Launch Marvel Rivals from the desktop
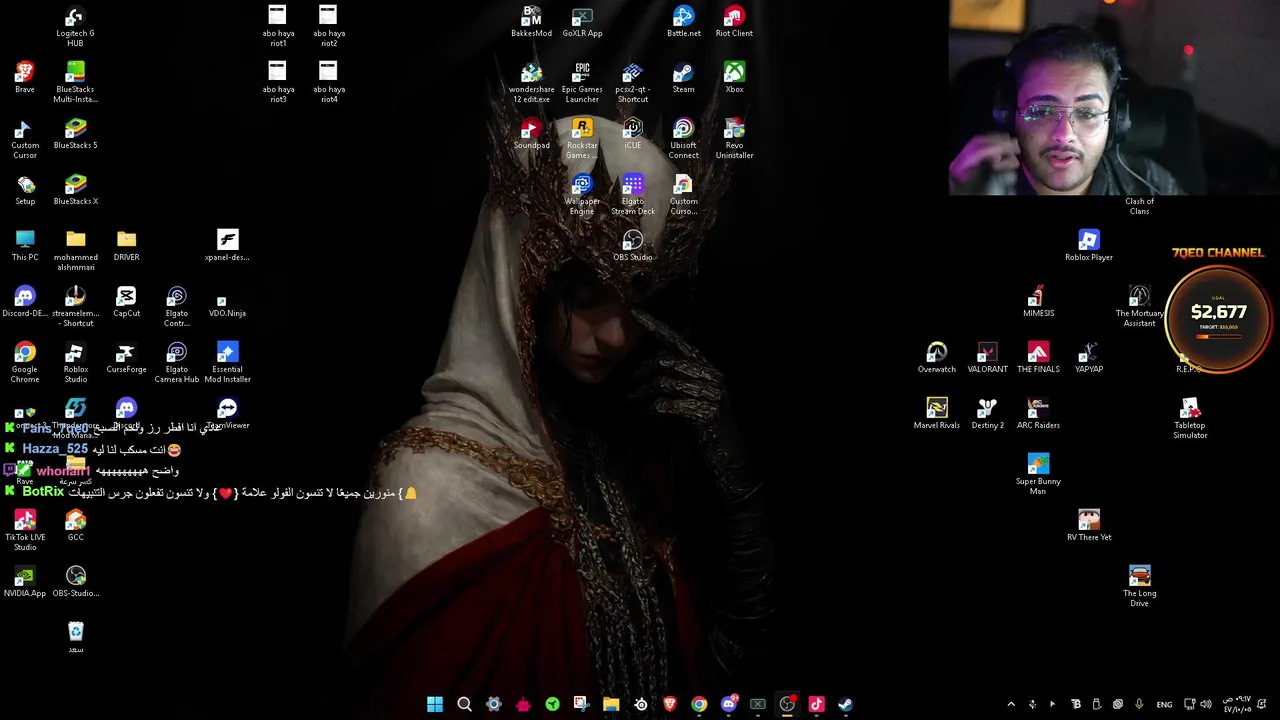This screenshot has width=1280, height=720. (937, 413)
